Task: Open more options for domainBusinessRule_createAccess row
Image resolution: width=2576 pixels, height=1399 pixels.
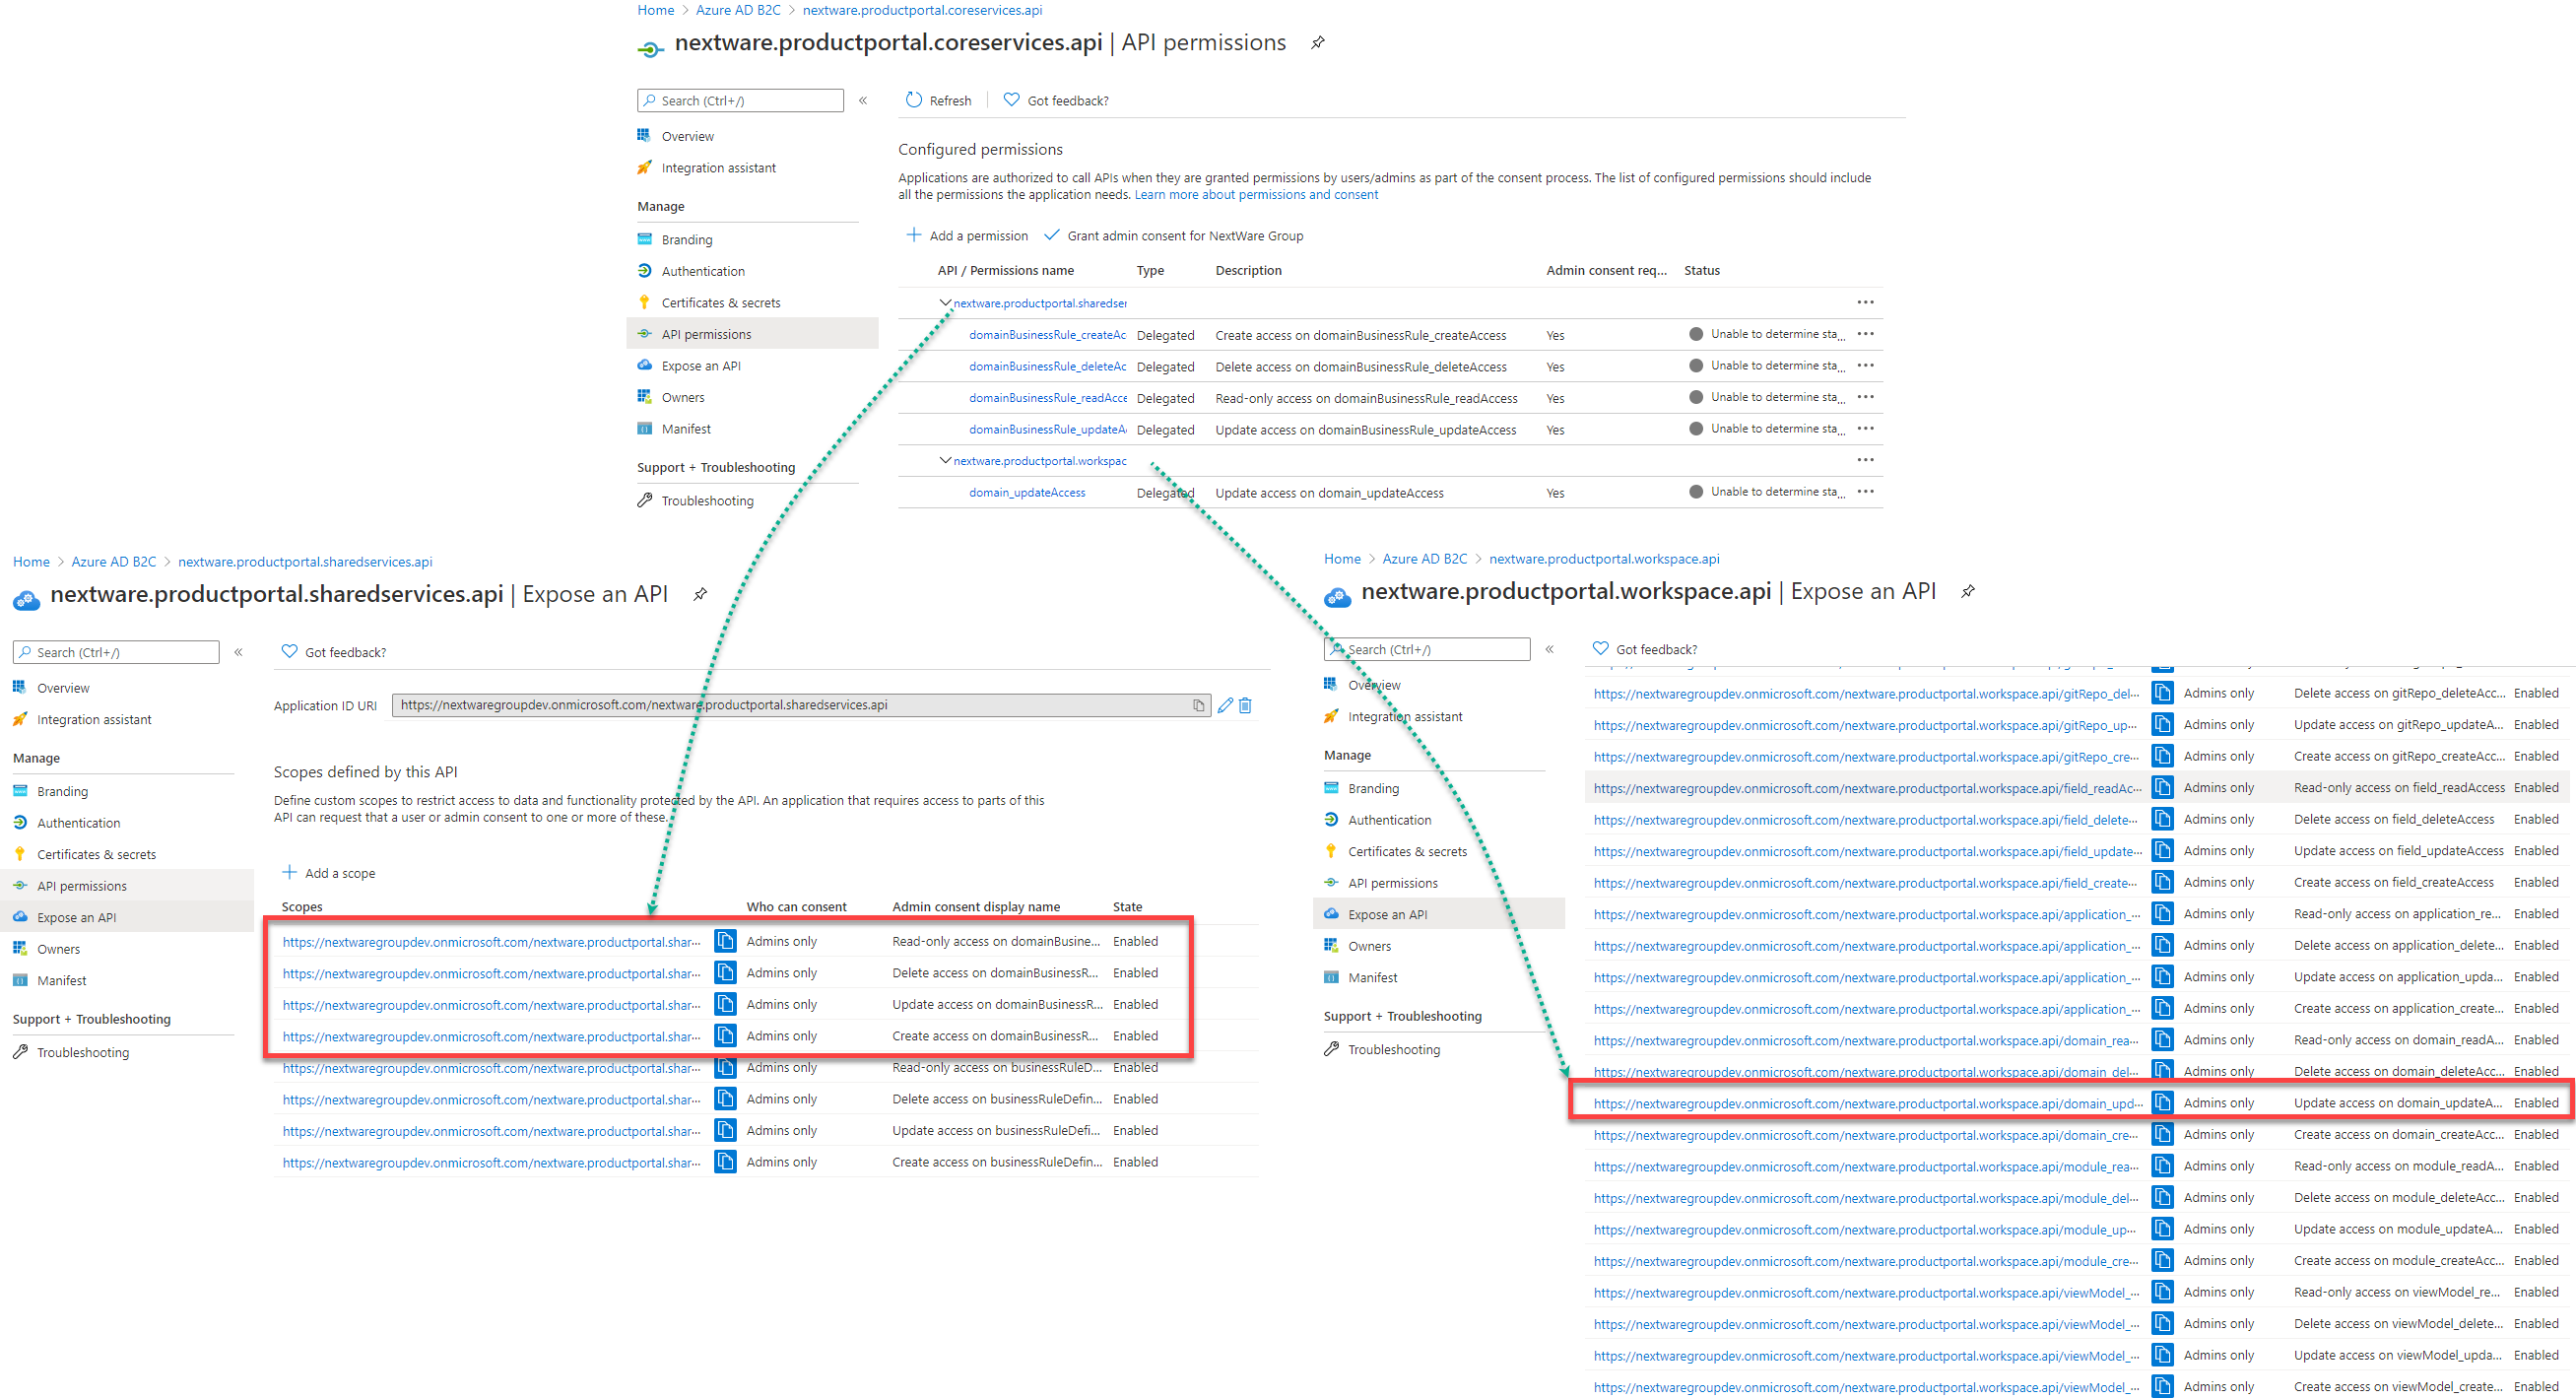Action: coord(1866,335)
